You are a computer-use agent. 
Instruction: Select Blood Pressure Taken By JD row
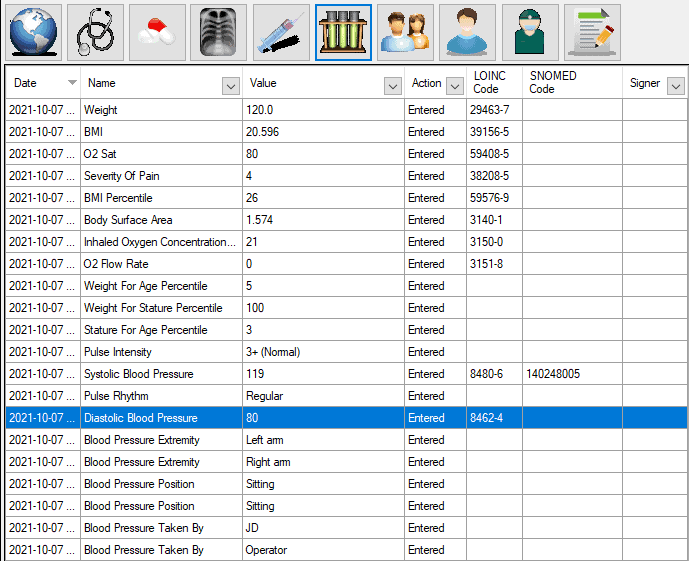pyautogui.click(x=347, y=528)
